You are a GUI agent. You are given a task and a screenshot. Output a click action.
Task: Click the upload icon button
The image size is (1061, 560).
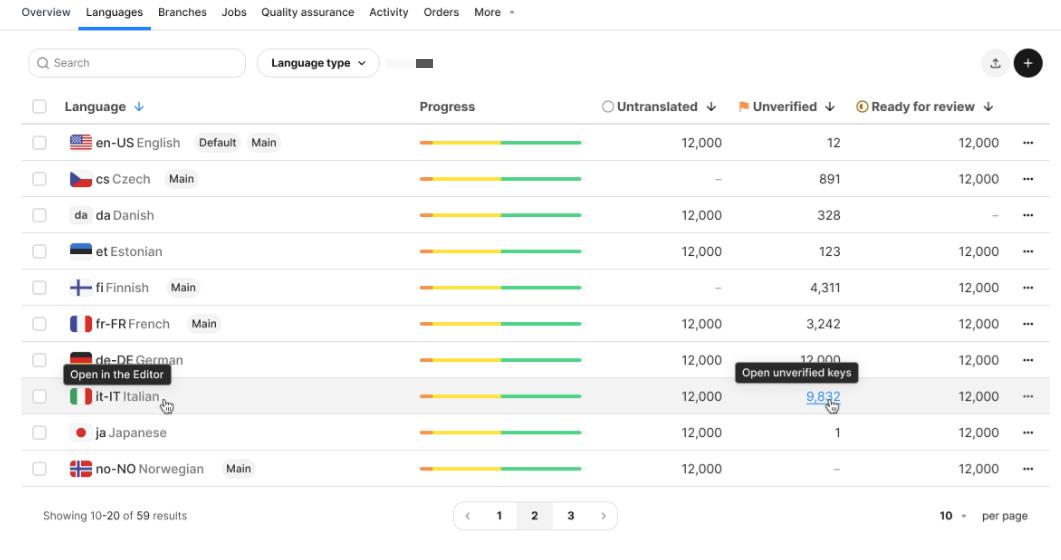click(995, 63)
